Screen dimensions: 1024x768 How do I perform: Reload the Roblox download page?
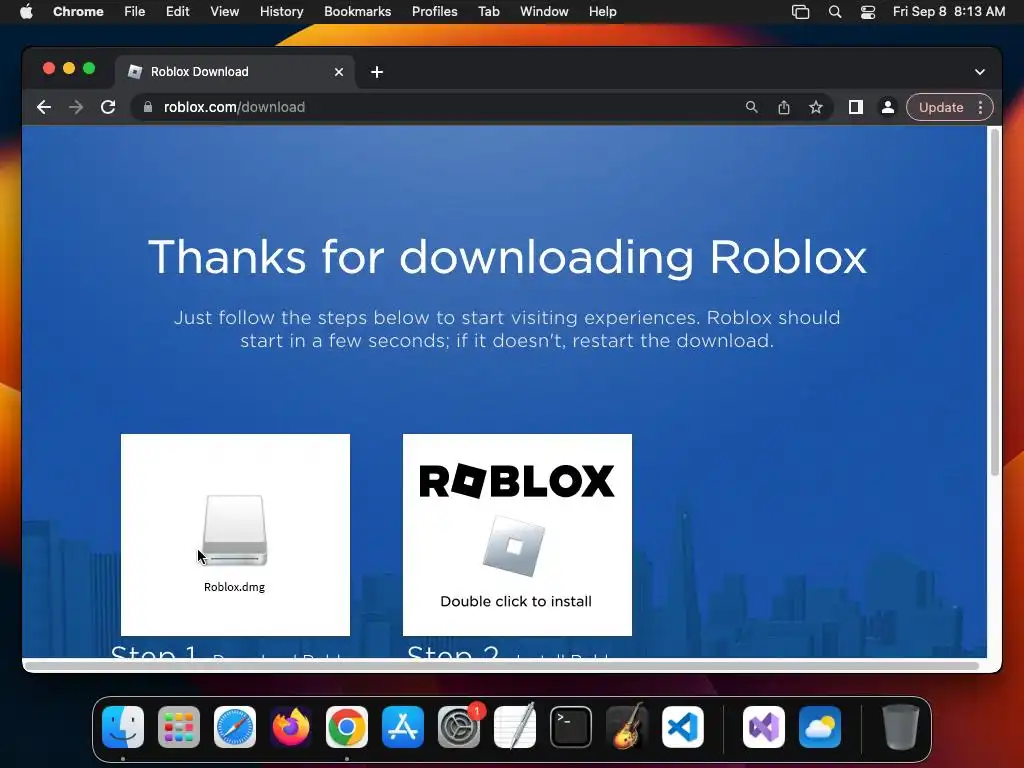click(108, 107)
